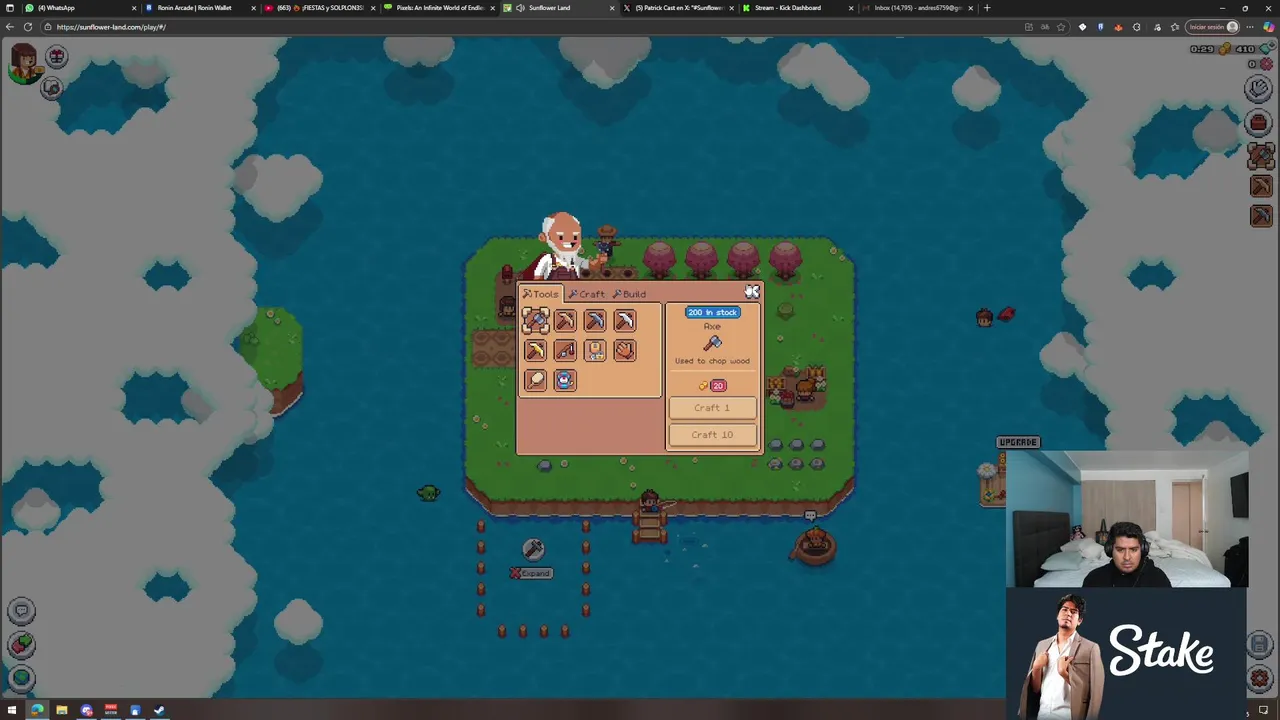Select the Iron Pickaxe in tools grid

pyautogui.click(x=625, y=320)
